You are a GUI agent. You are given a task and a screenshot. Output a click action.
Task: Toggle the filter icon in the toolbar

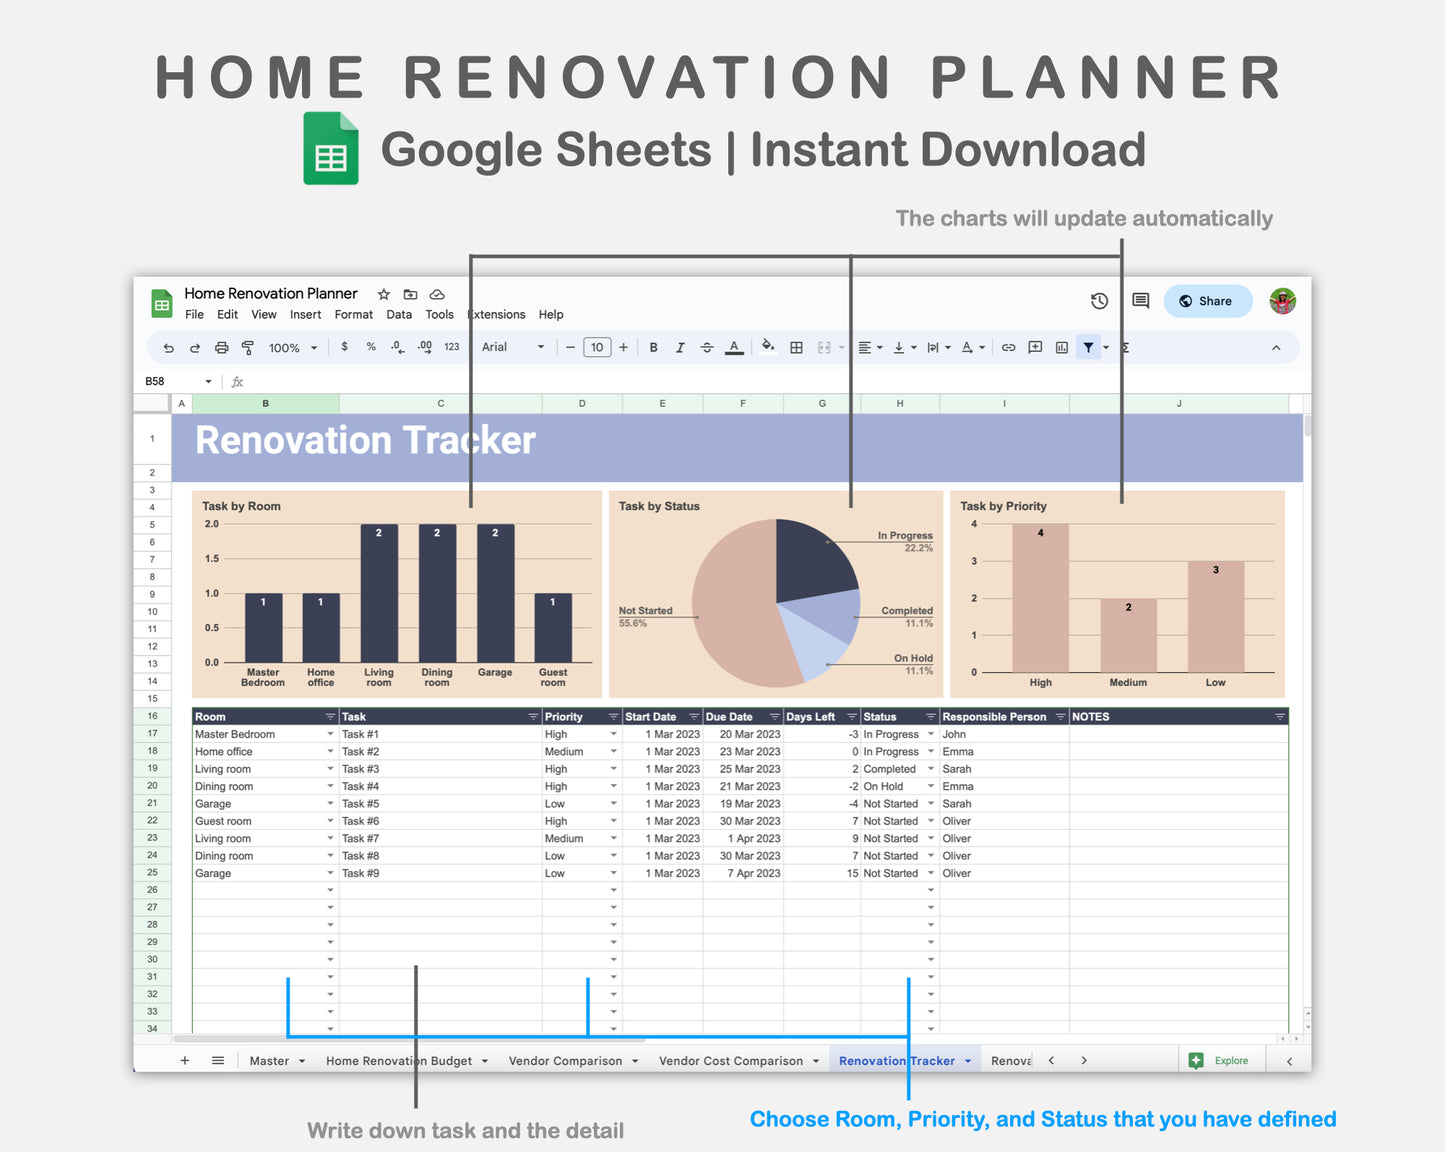[1088, 347]
